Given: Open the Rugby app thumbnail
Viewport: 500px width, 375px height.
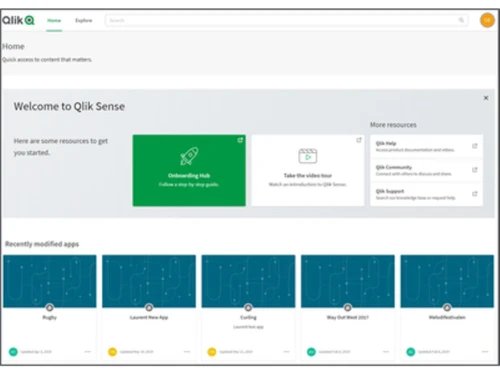Looking at the screenshot, I should (50, 281).
